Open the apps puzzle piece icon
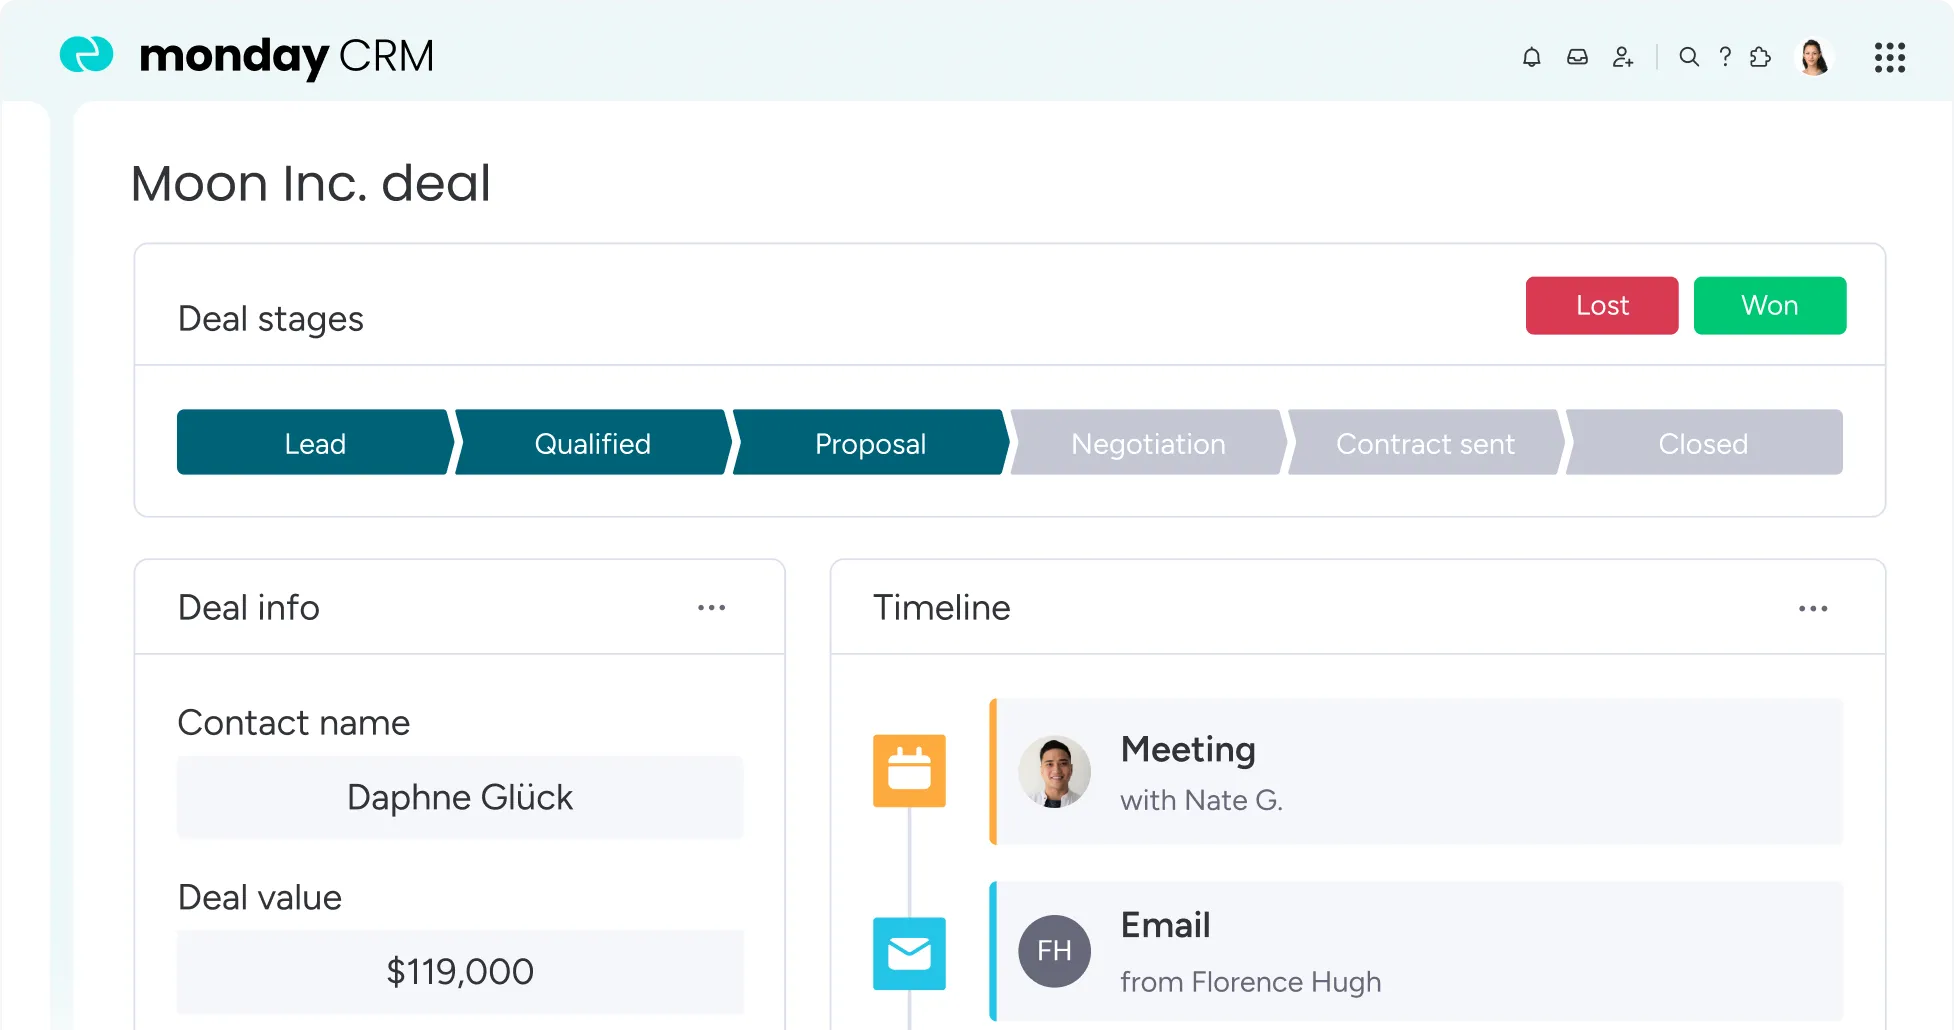This screenshot has width=1954, height=1030. [1760, 57]
